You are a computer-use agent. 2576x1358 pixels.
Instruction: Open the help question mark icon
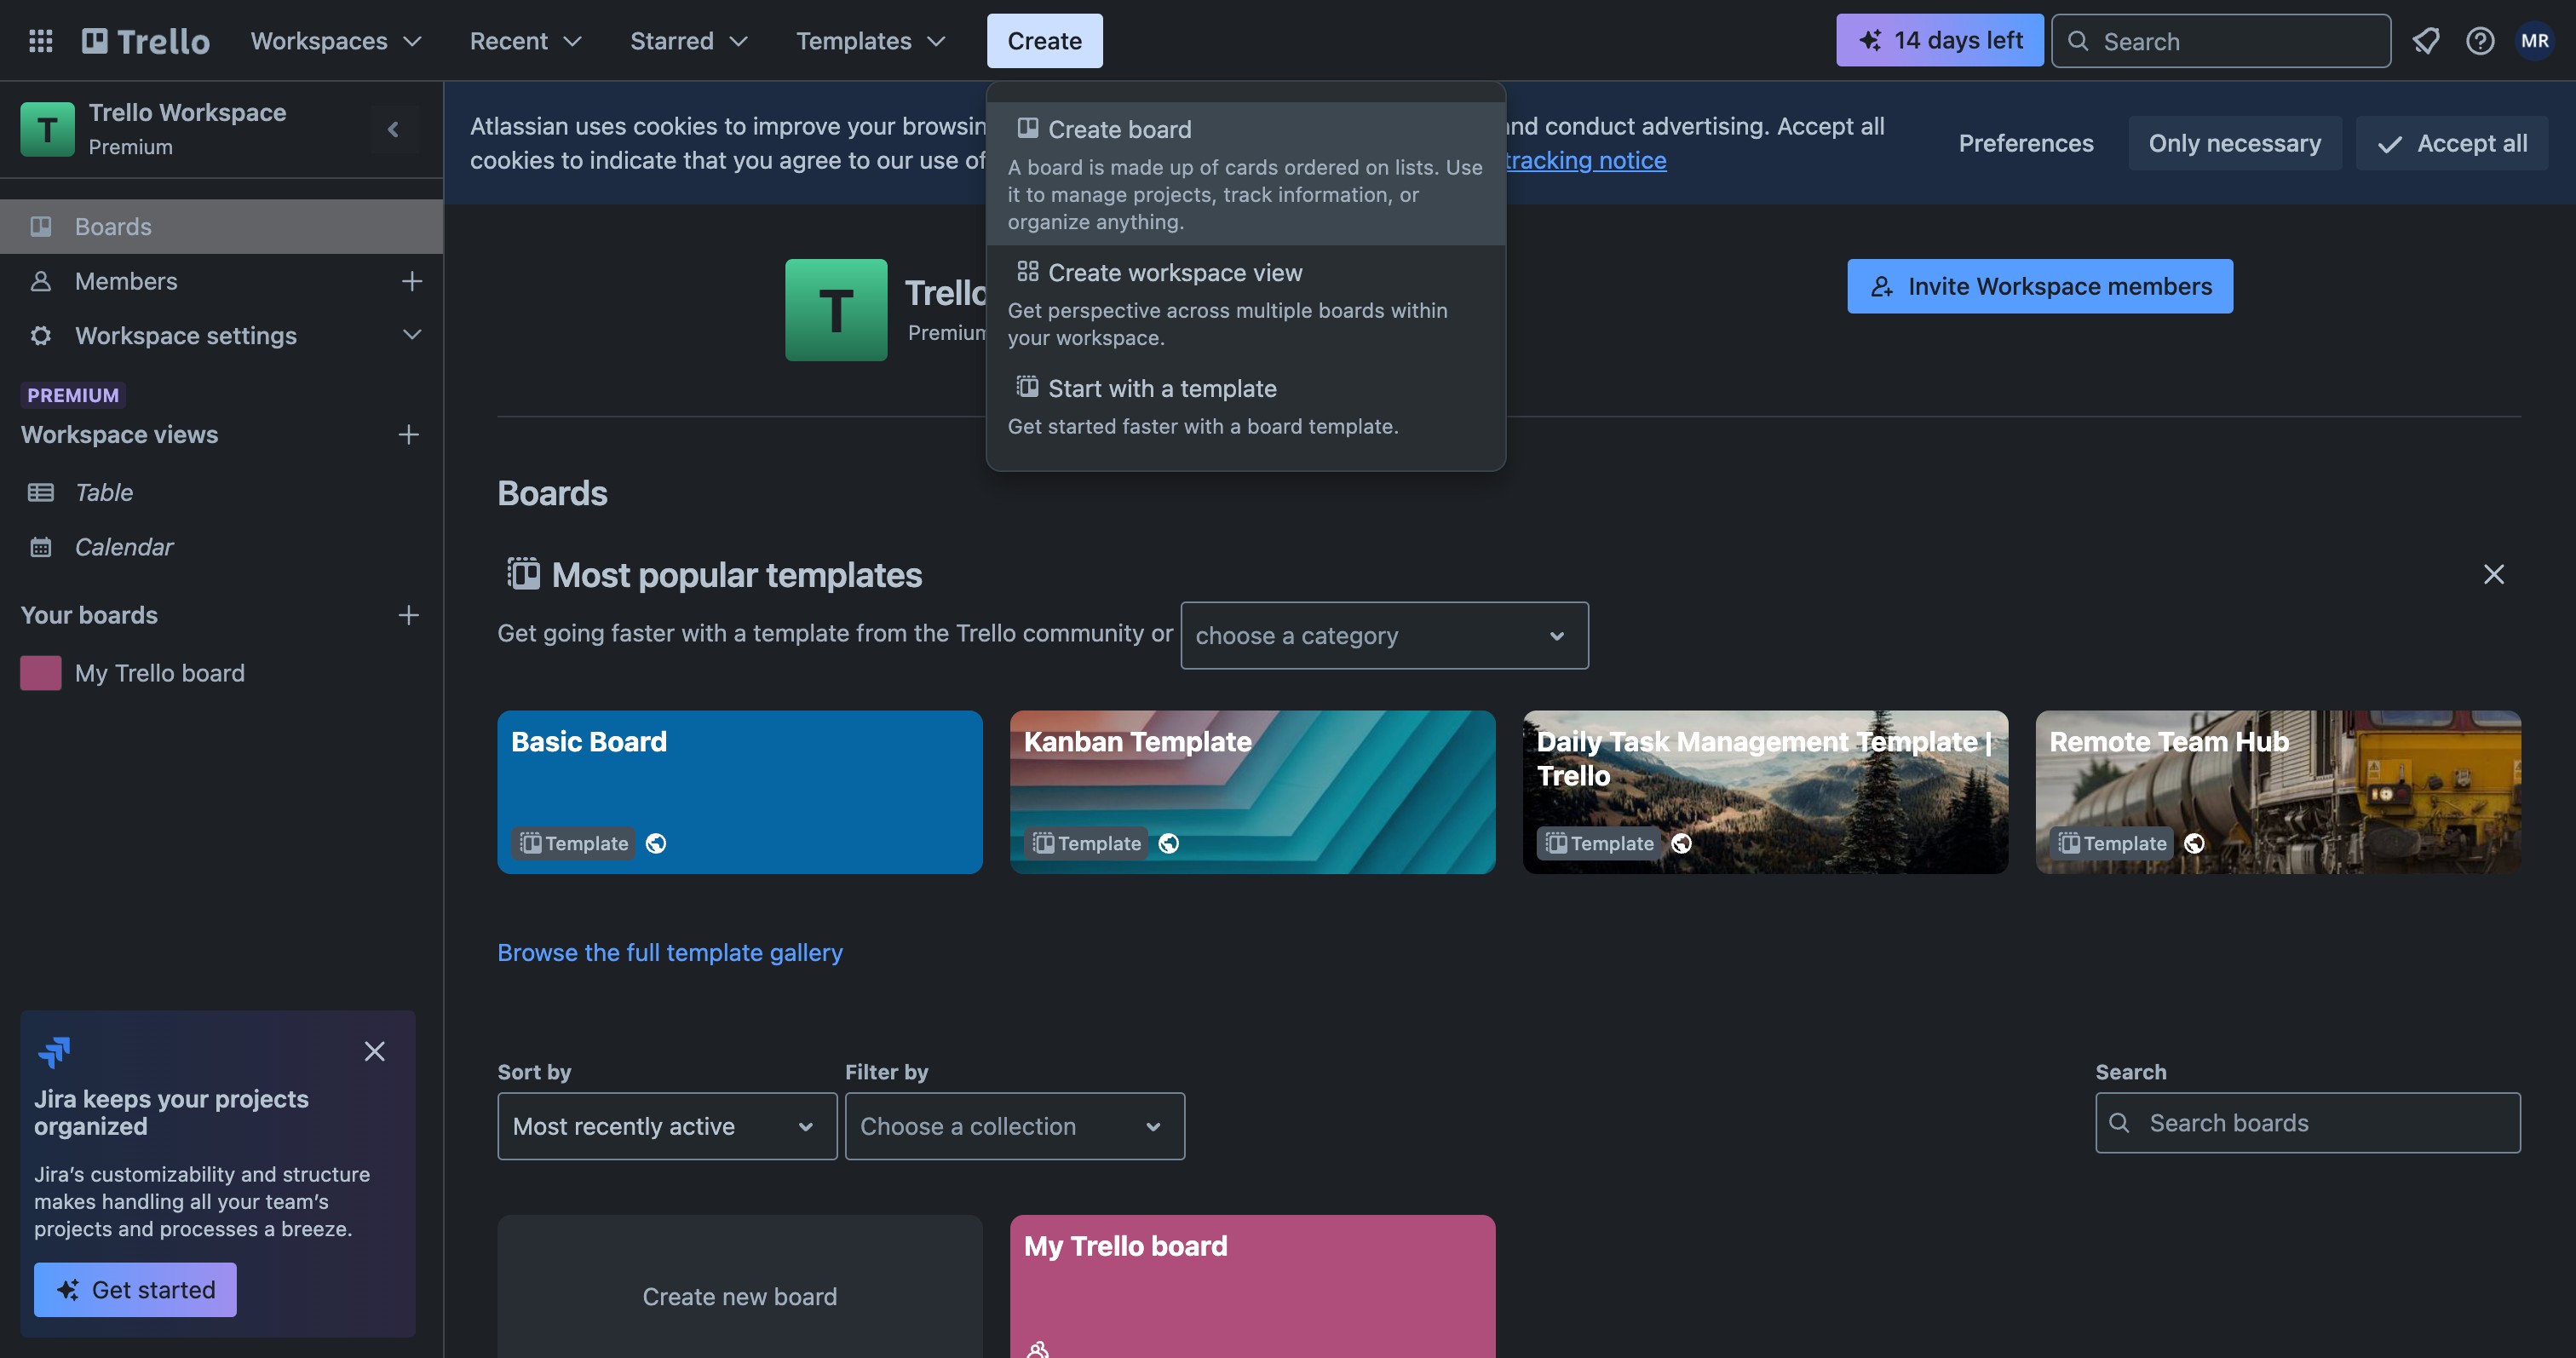tap(2480, 41)
